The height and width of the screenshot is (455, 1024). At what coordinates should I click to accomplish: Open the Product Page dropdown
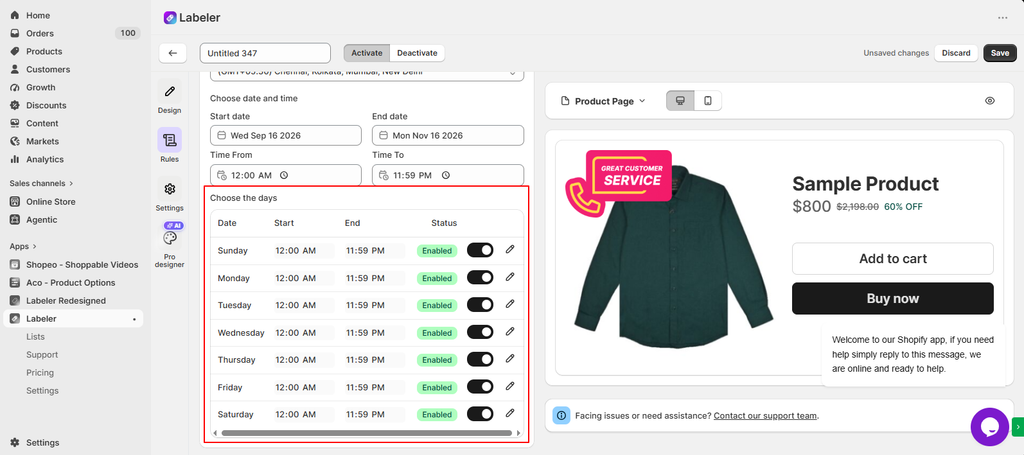point(603,101)
